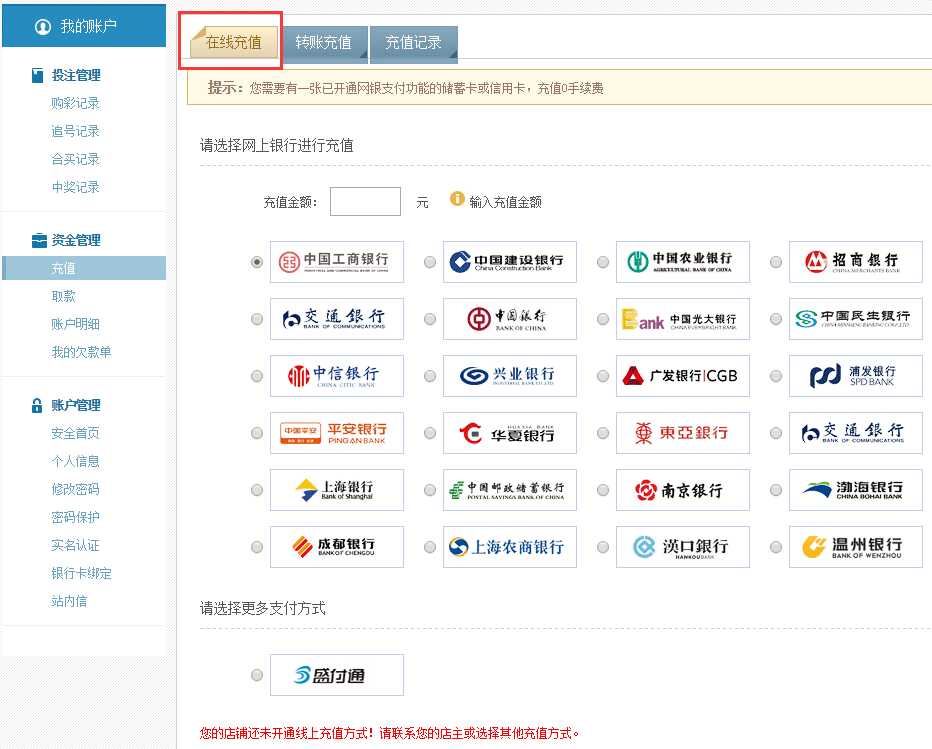
Task: Select the 盛付通 radio button
Action: point(257,675)
